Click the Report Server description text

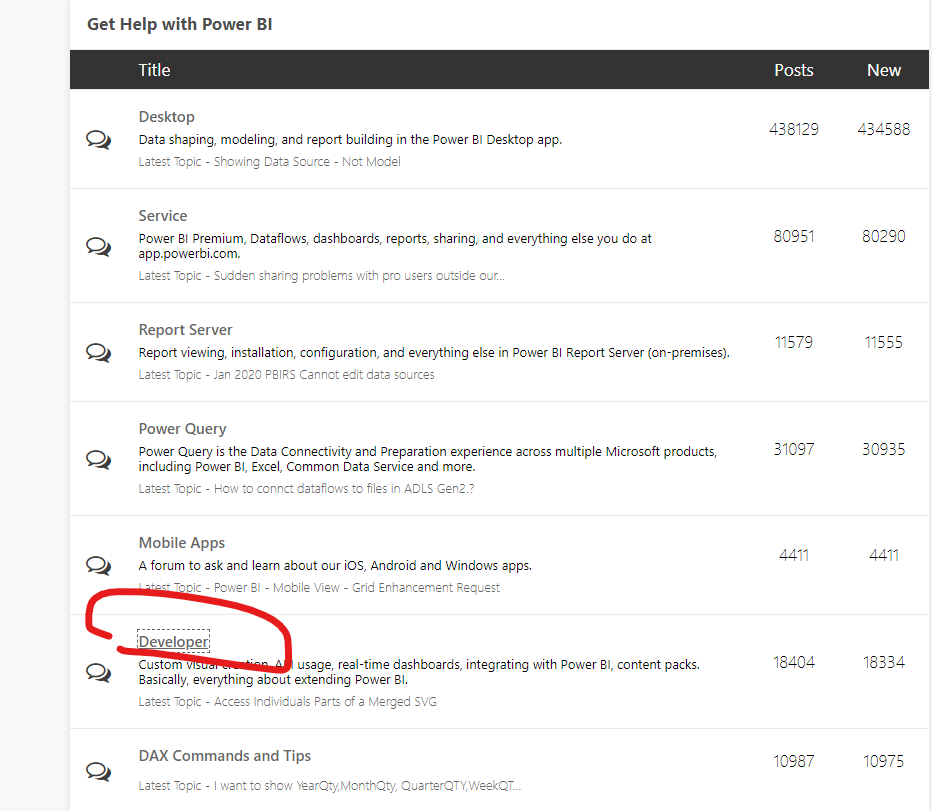(x=434, y=353)
